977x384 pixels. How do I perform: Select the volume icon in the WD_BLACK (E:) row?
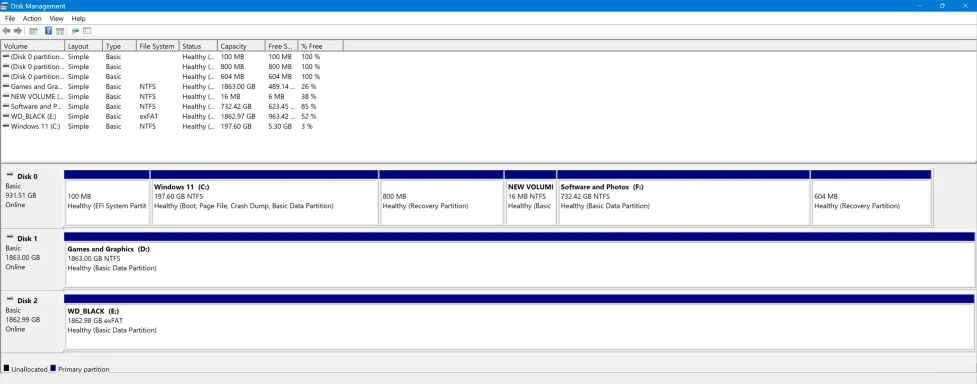click(x=6, y=117)
